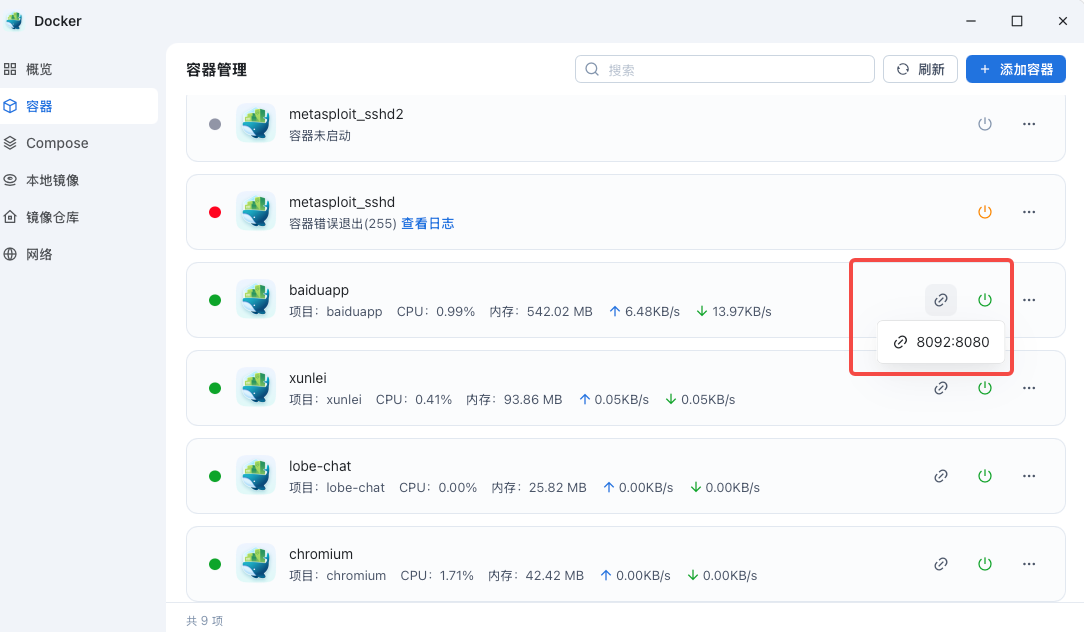Click the search field in 容器管理
The width and height of the screenshot is (1084, 632).
coord(725,69)
